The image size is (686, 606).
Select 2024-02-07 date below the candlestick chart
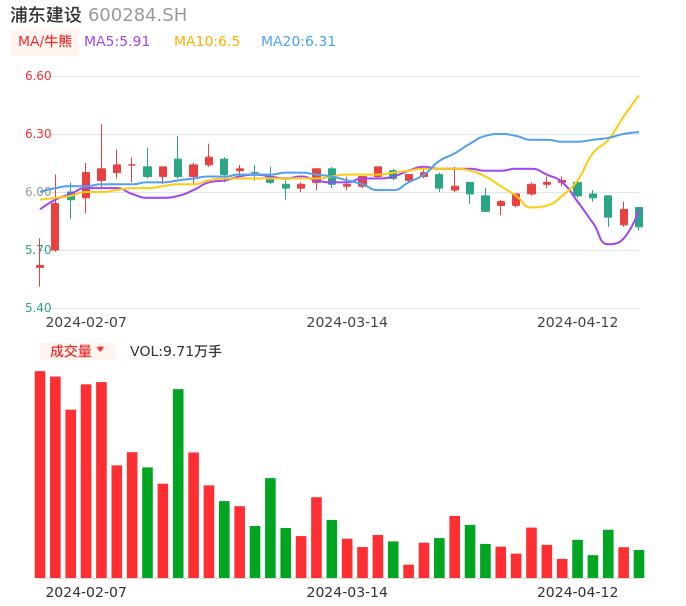tap(86, 322)
